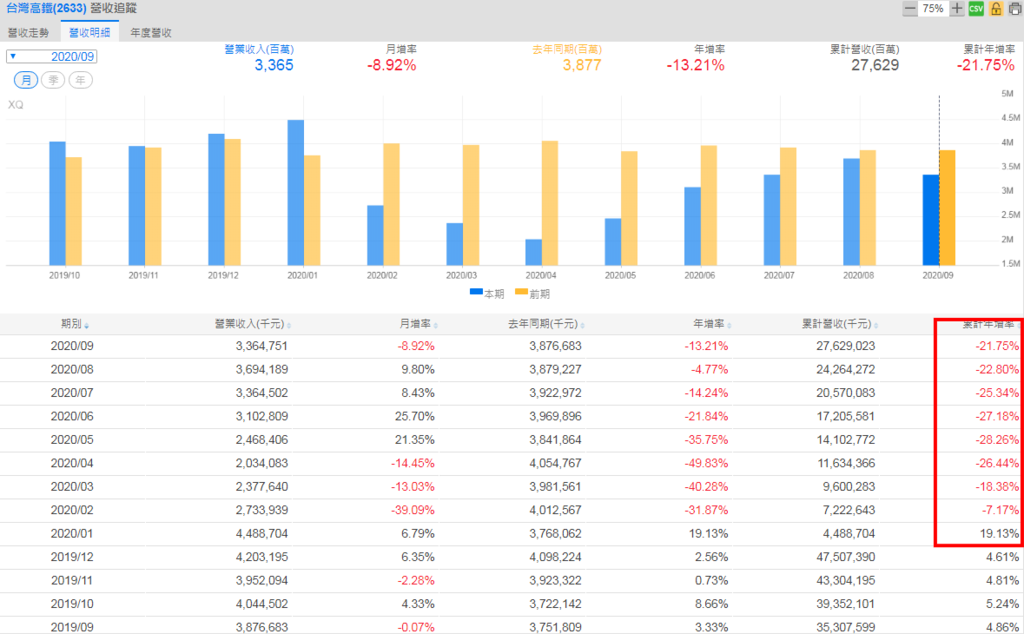
Task: Switch to the 年度營收 tab
Action: tap(151, 33)
